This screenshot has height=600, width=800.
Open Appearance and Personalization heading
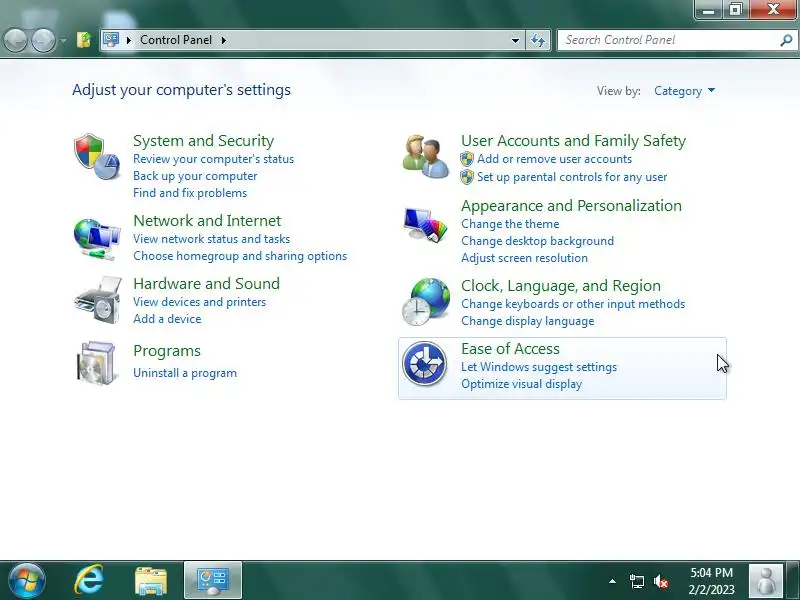(x=571, y=205)
